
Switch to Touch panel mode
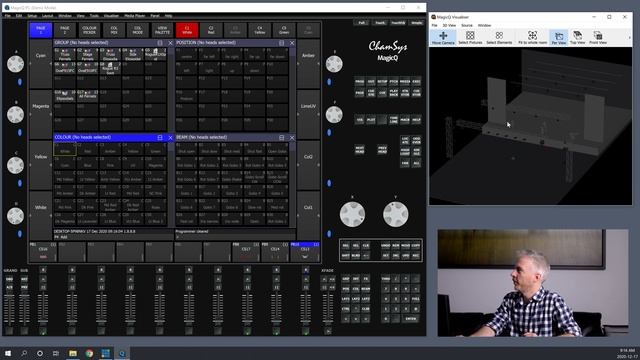[x=380, y=23]
